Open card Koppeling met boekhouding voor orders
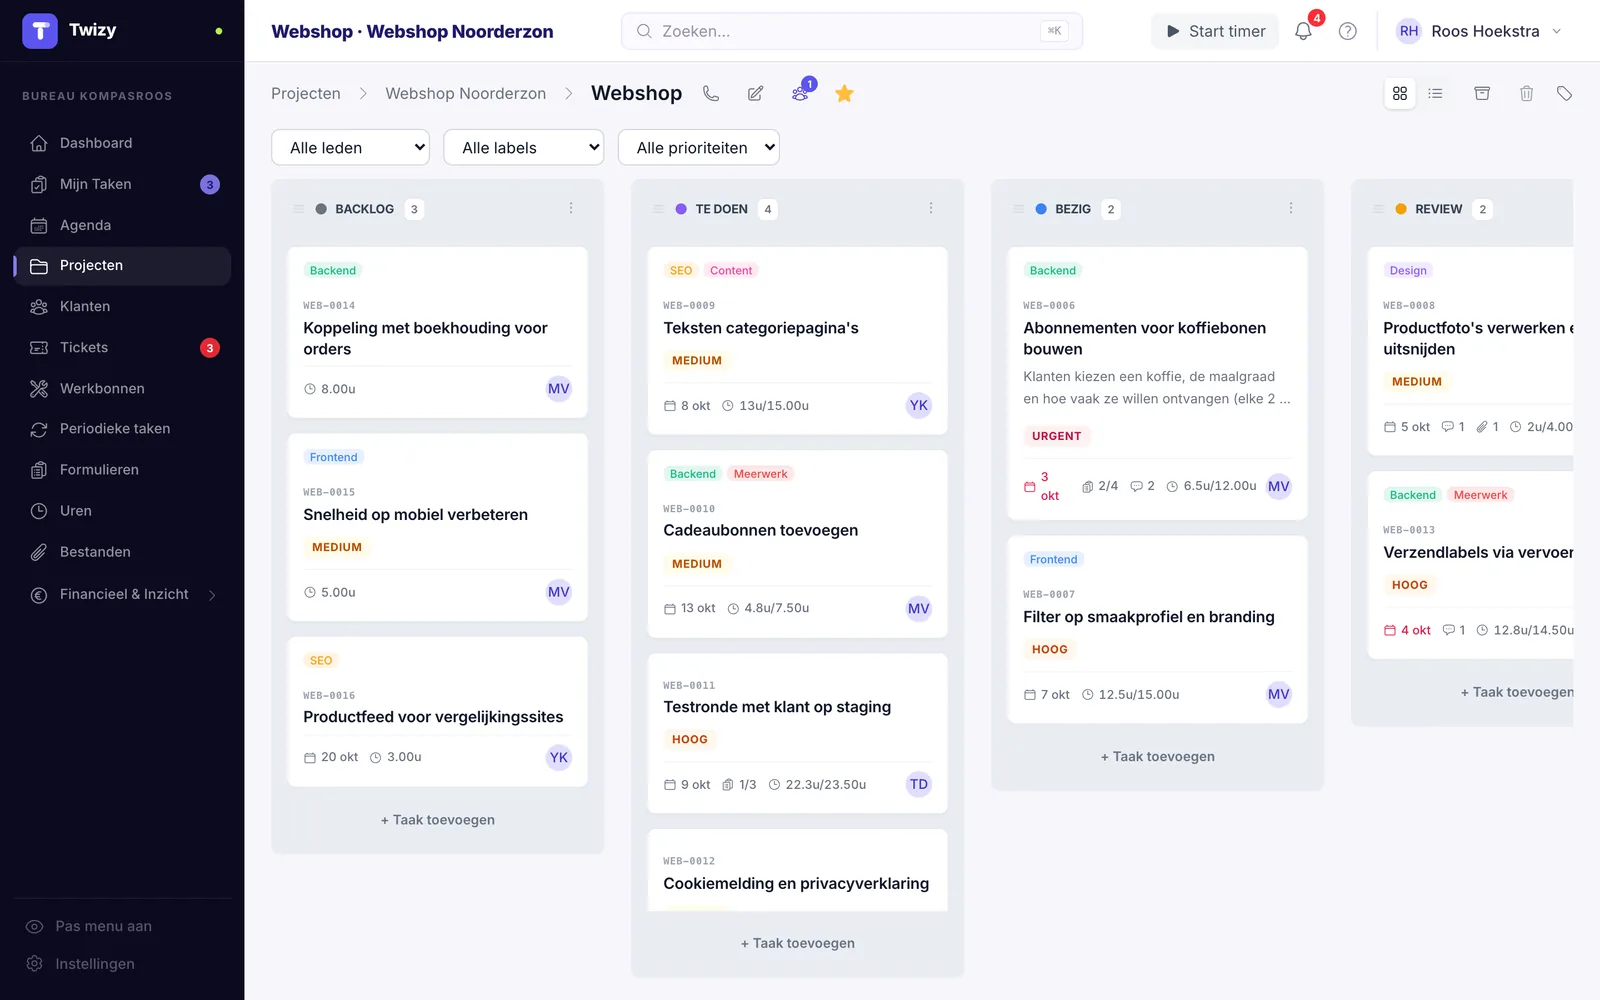 point(438,332)
